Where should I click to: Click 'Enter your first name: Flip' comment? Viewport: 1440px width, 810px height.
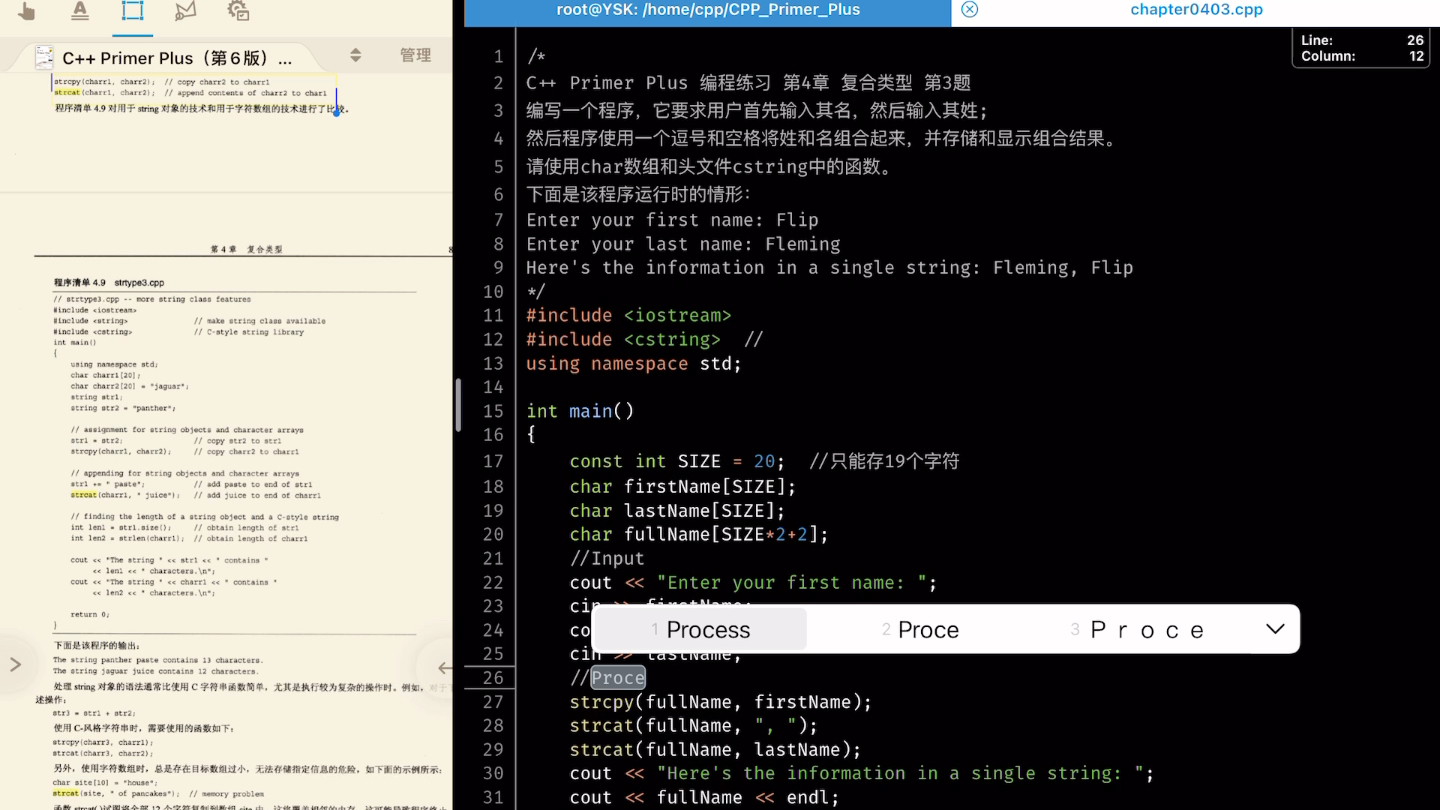[672, 220]
